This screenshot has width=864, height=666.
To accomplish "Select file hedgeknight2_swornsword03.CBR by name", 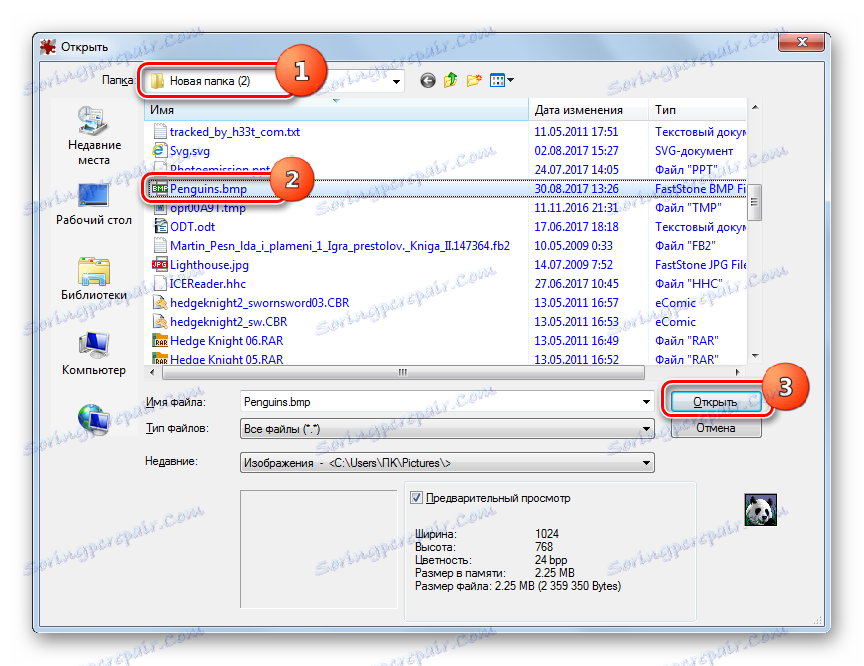I will pyautogui.click(x=260, y=302).
